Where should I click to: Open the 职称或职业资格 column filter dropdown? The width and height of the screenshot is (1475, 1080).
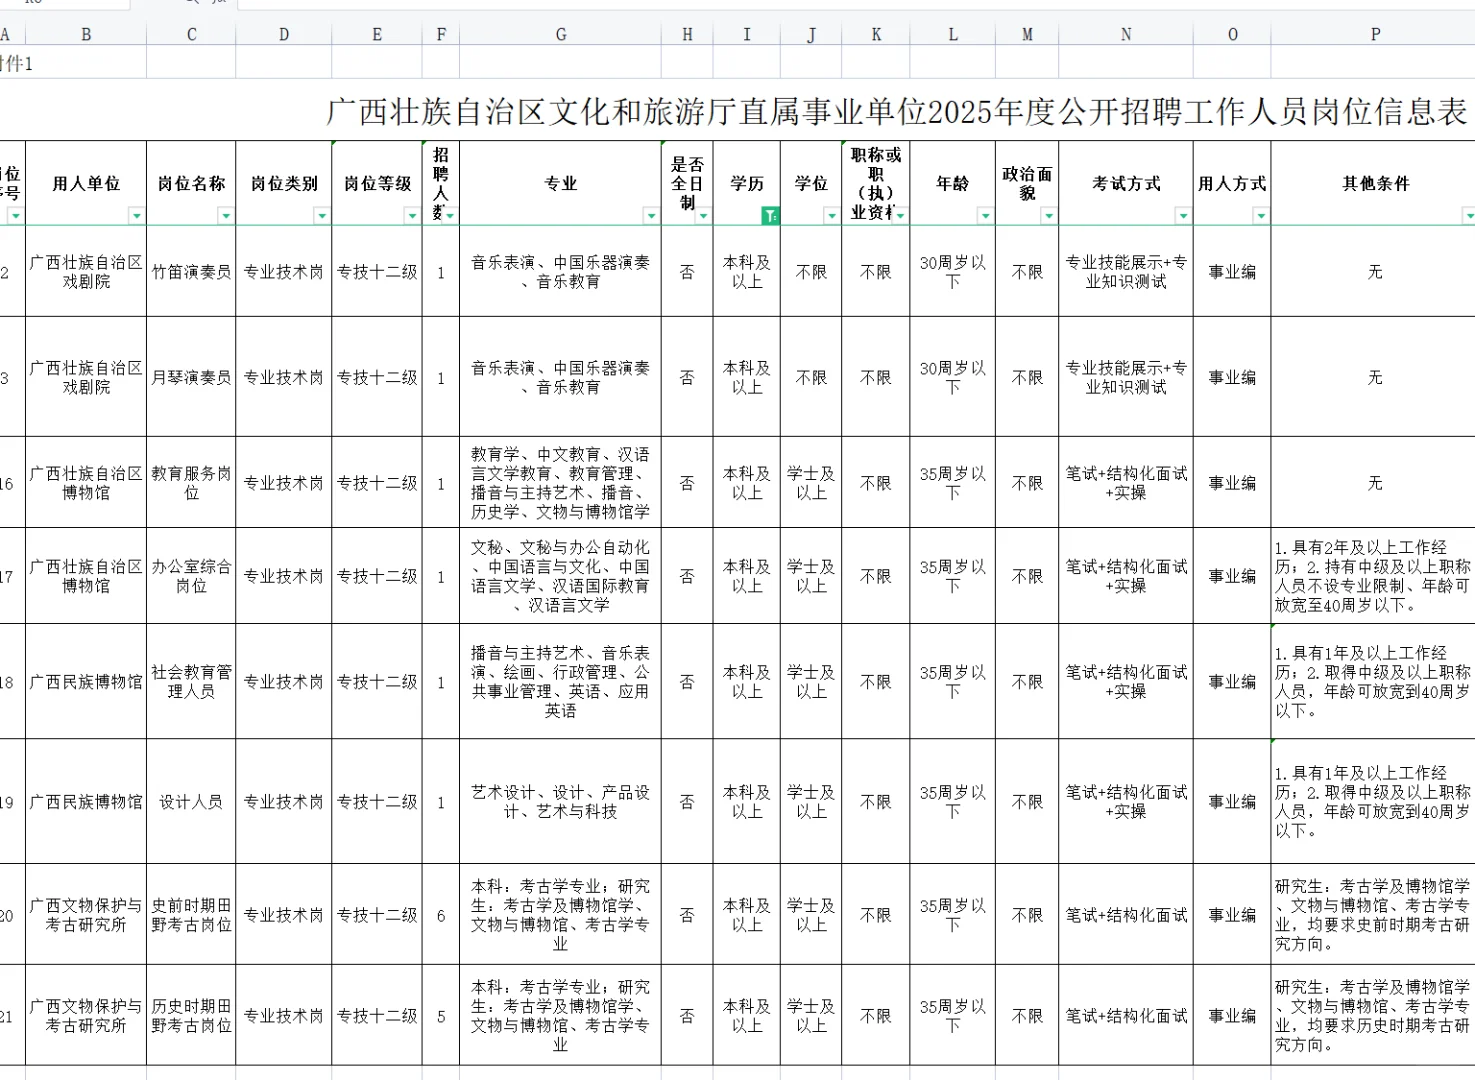click(x=900, y=216)
